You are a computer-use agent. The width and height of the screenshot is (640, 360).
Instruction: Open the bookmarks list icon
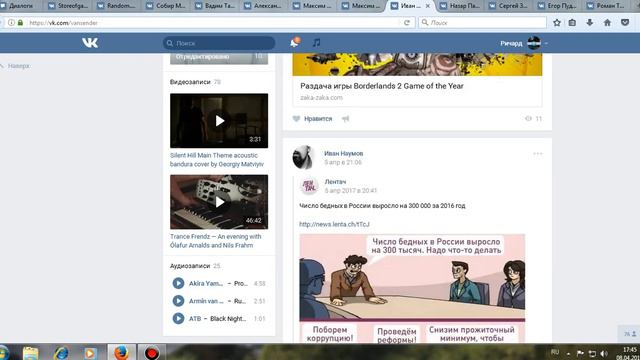572,23
